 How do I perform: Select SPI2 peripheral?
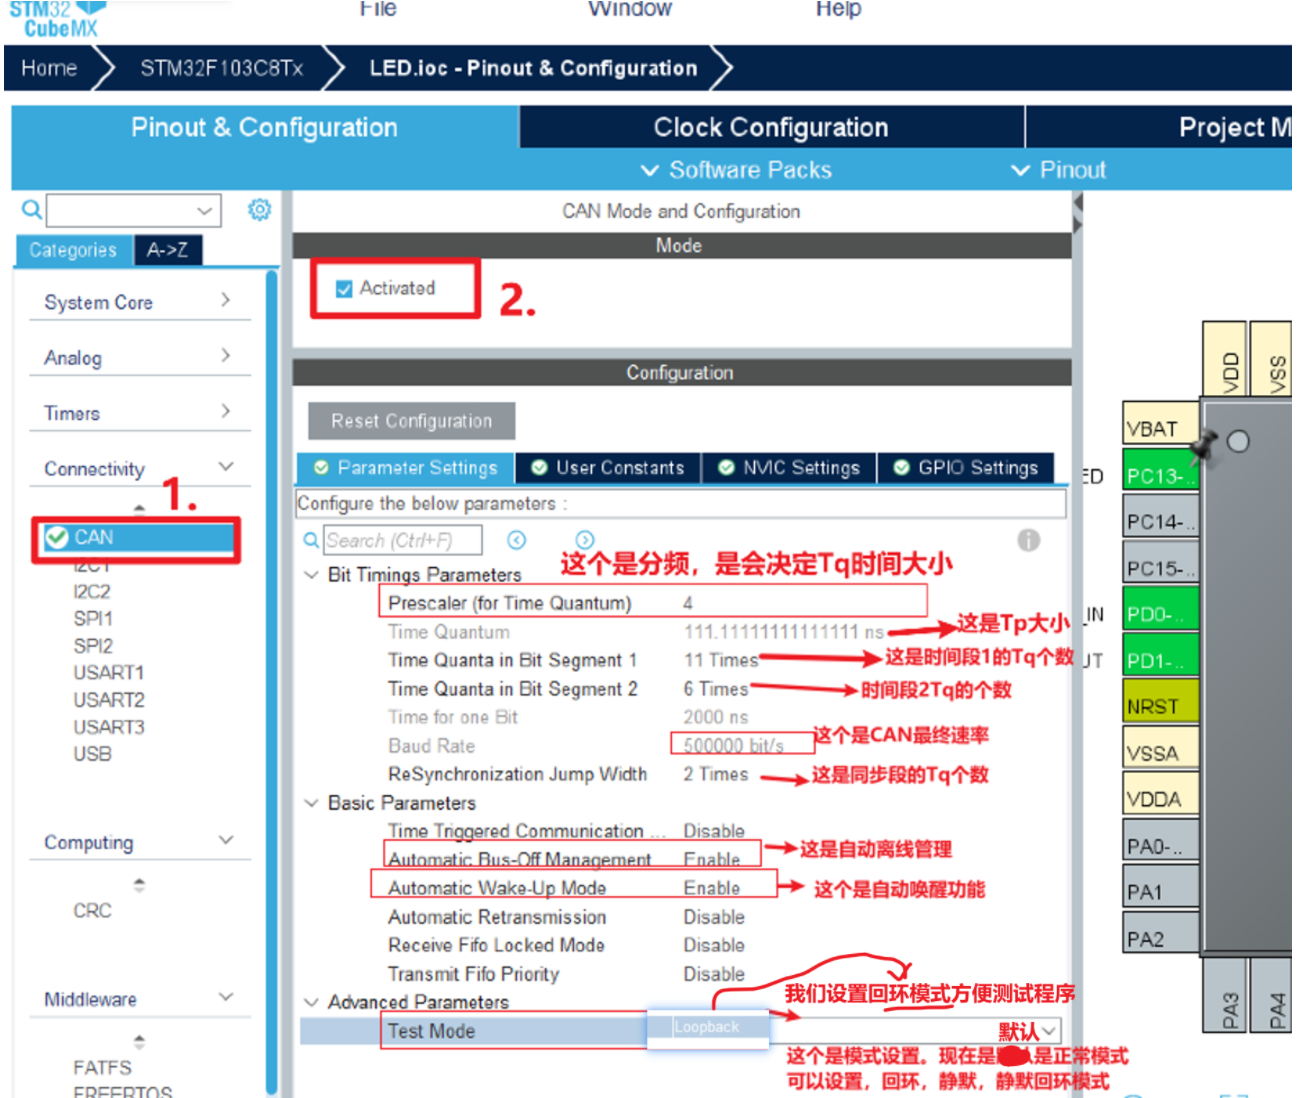(93, 646)
